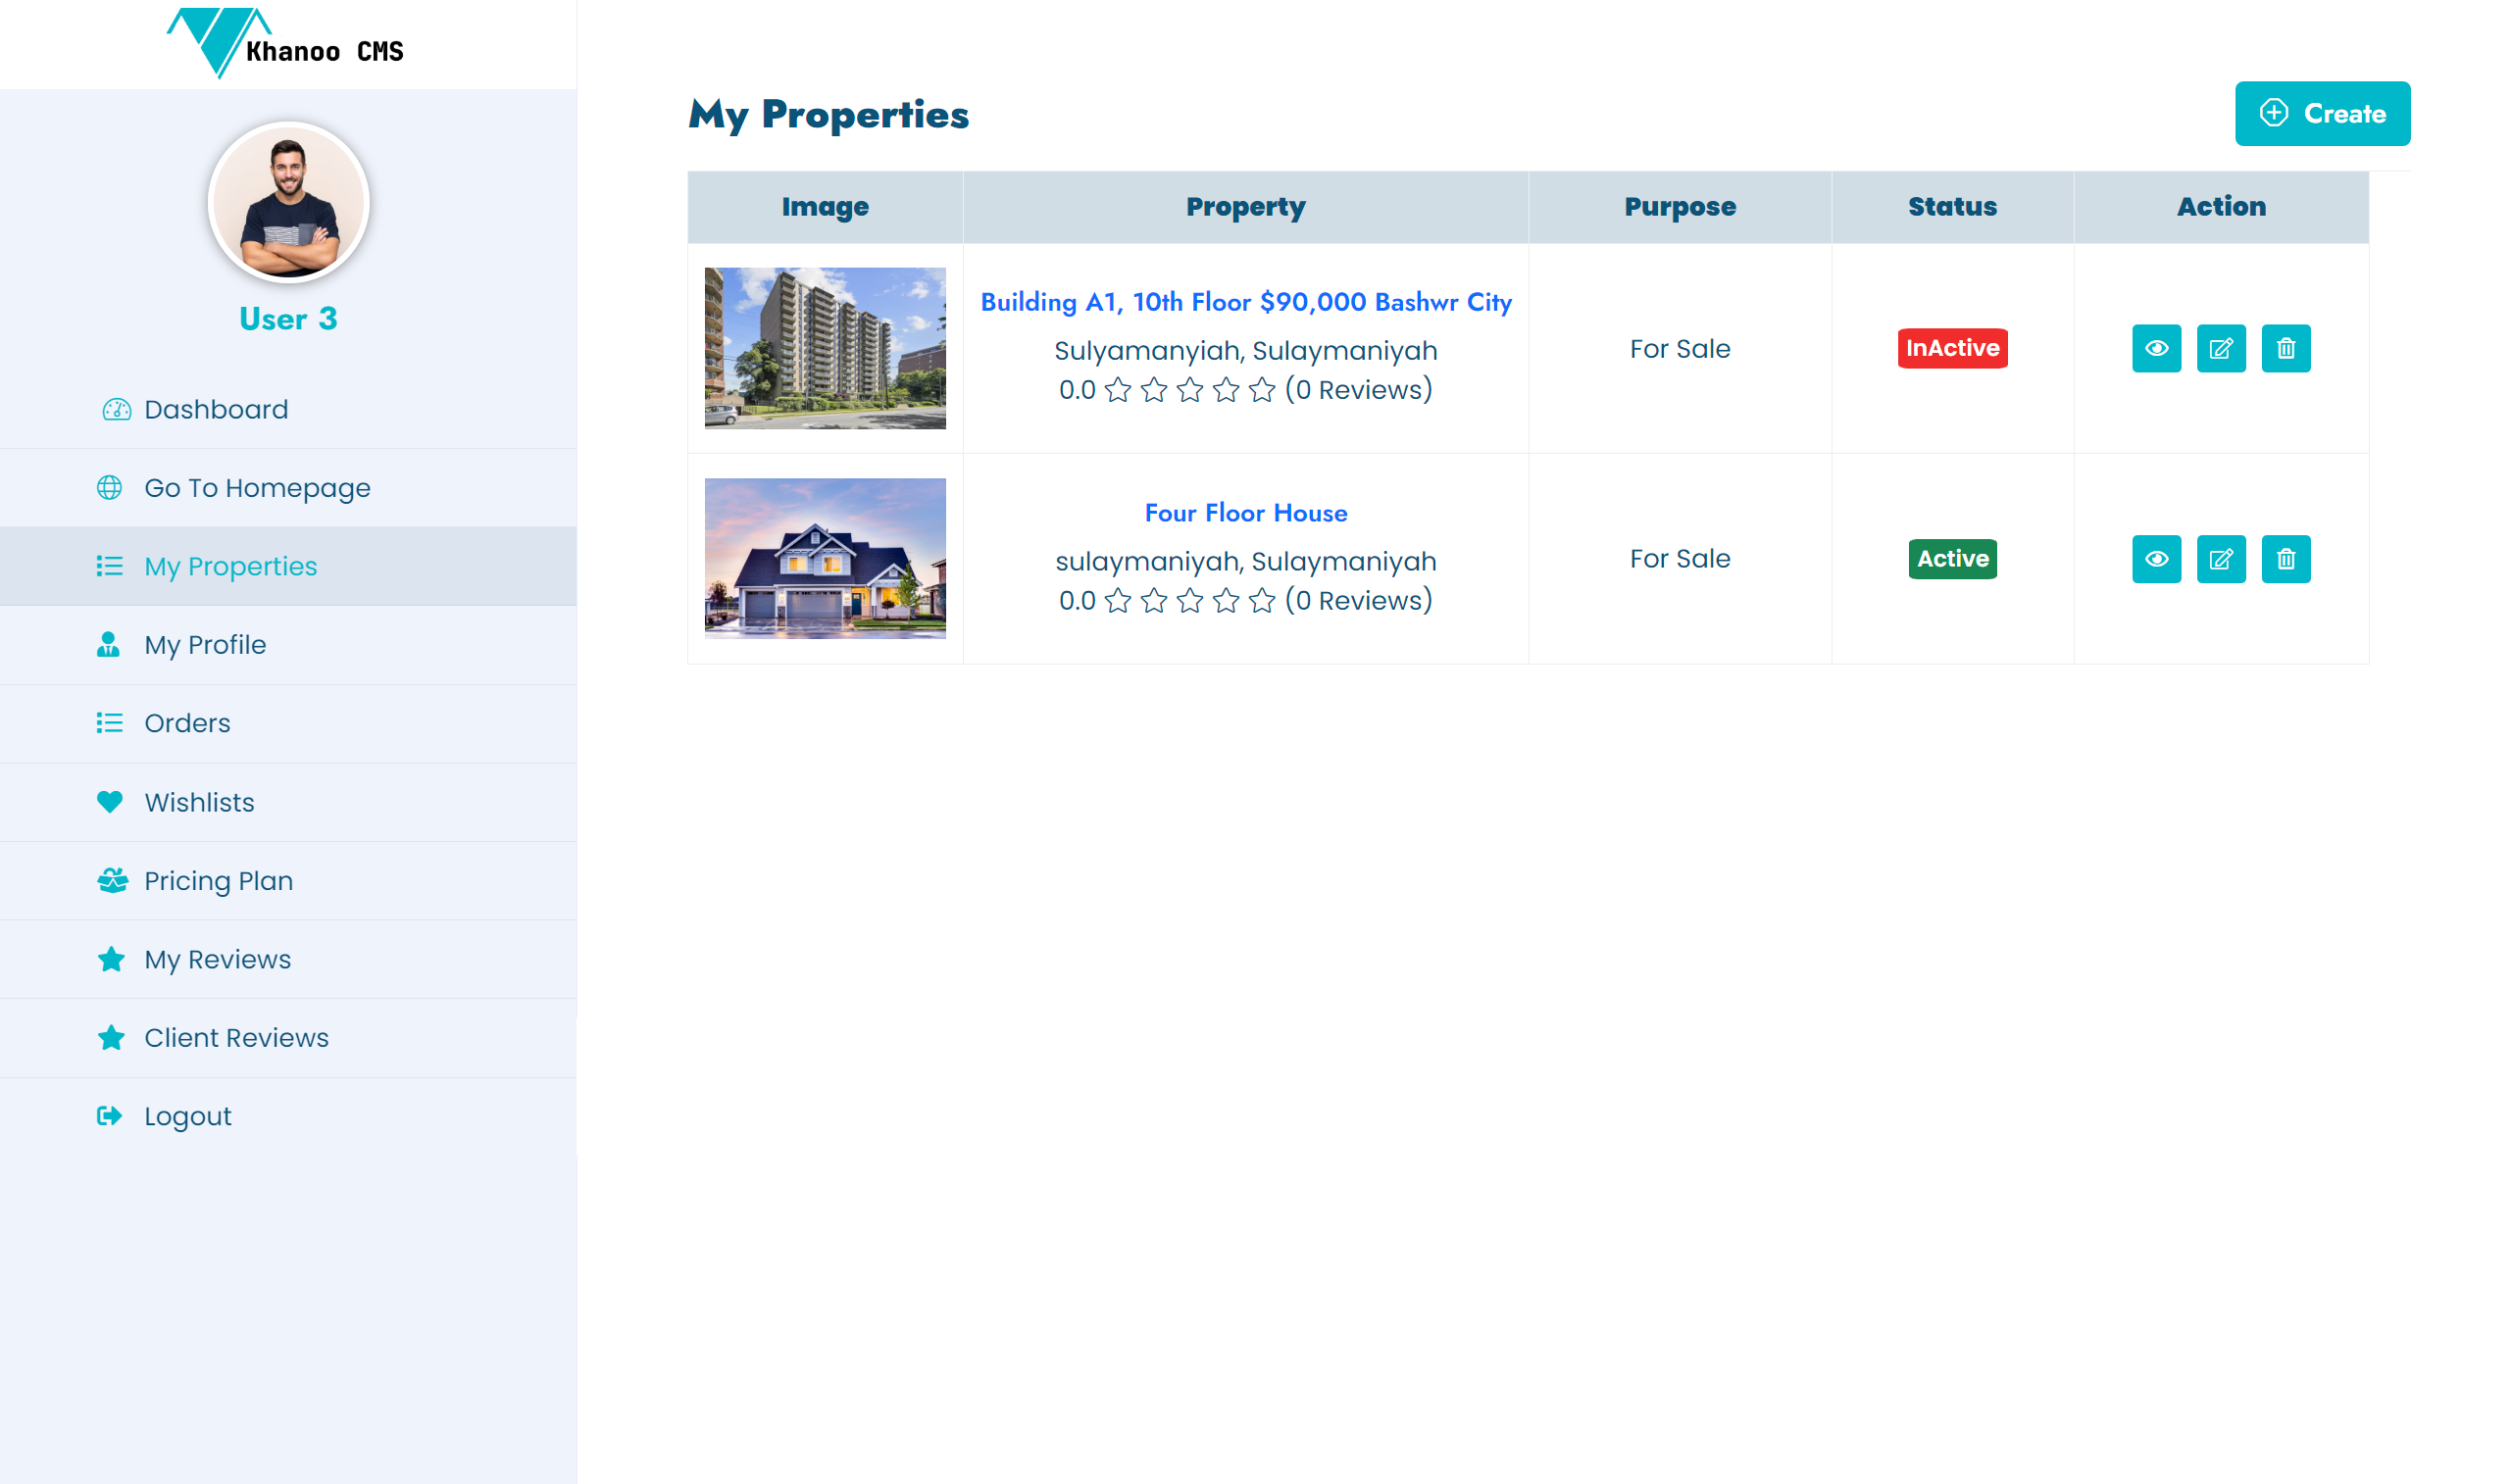This screenshot has height=1484, width=2511.
Task: Click the Pricing Plan icon in sidebar
Action: coord(112,880)
